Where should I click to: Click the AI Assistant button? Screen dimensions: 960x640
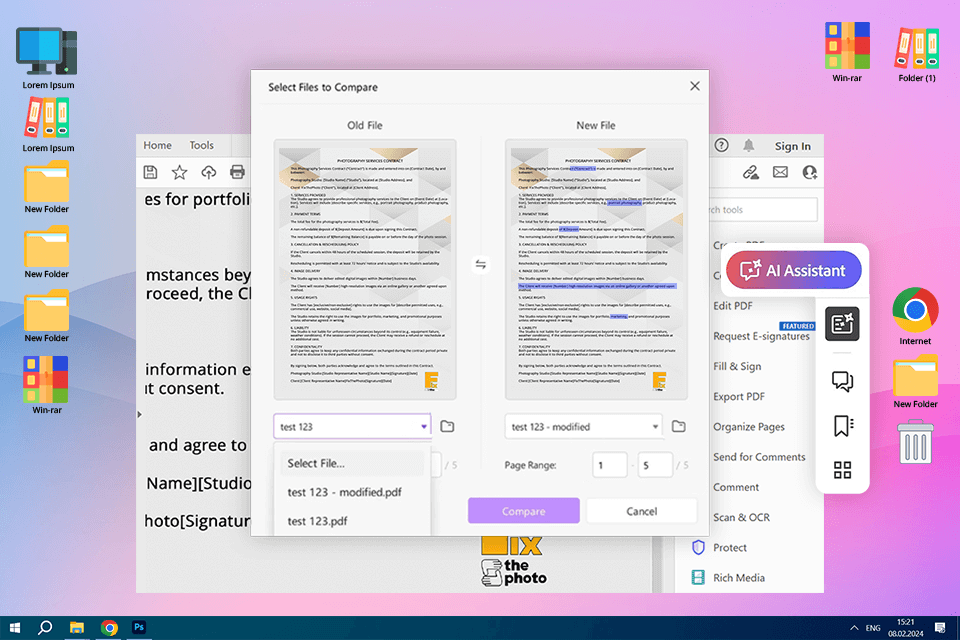(x=793, y=270)
